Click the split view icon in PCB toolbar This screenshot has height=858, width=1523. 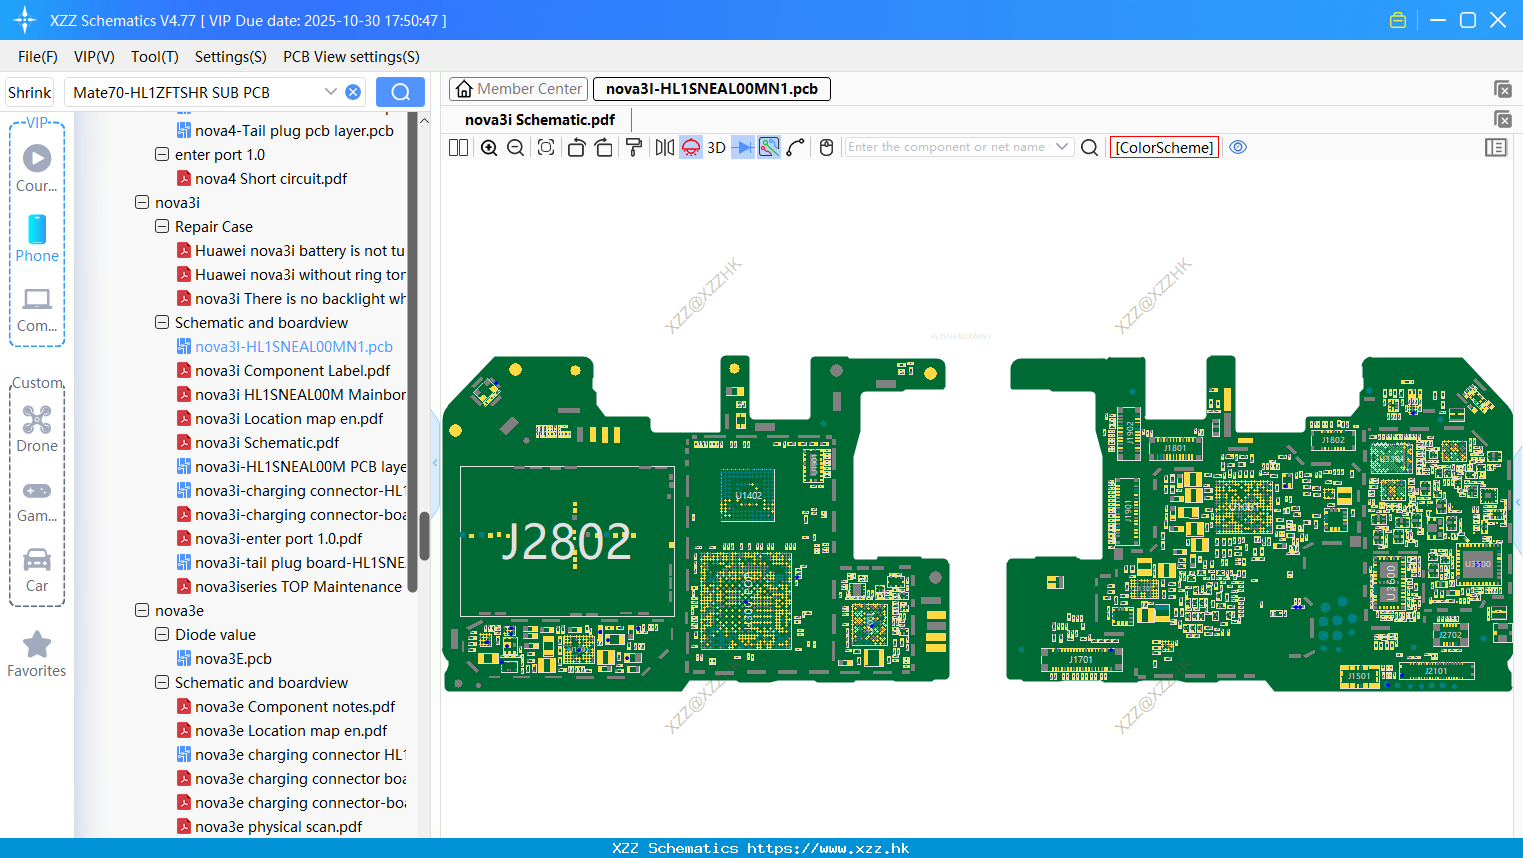pos(458,147)
